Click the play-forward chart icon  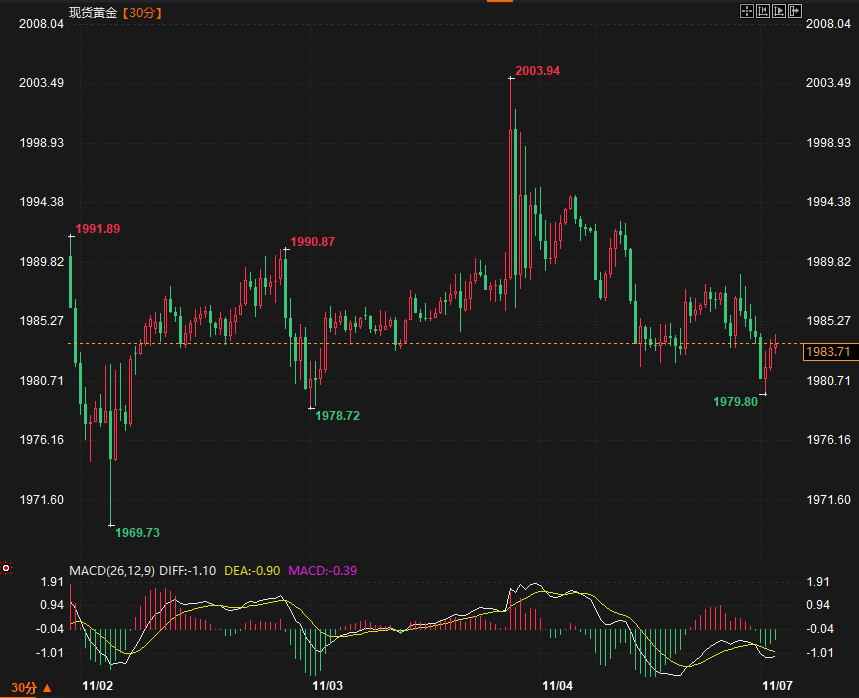[x=780, y=11]
